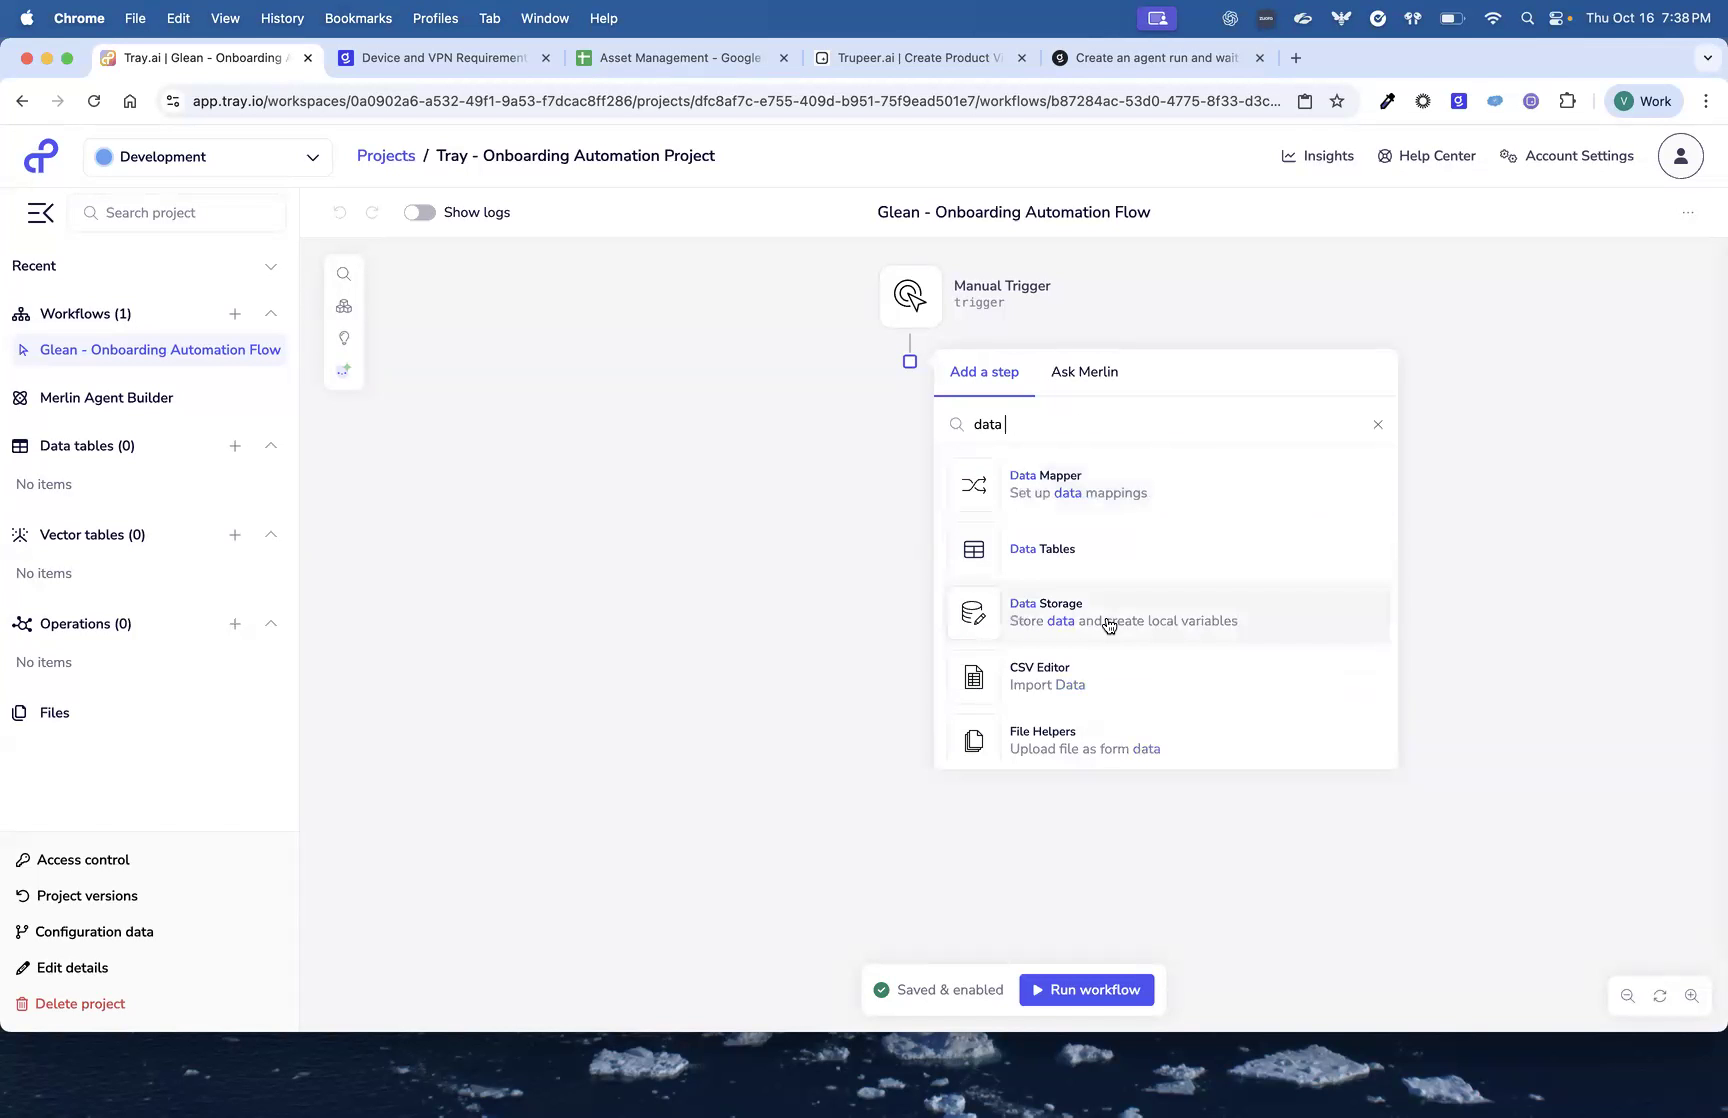
Task: Open Account Settings
Action: click(1566, 156)
